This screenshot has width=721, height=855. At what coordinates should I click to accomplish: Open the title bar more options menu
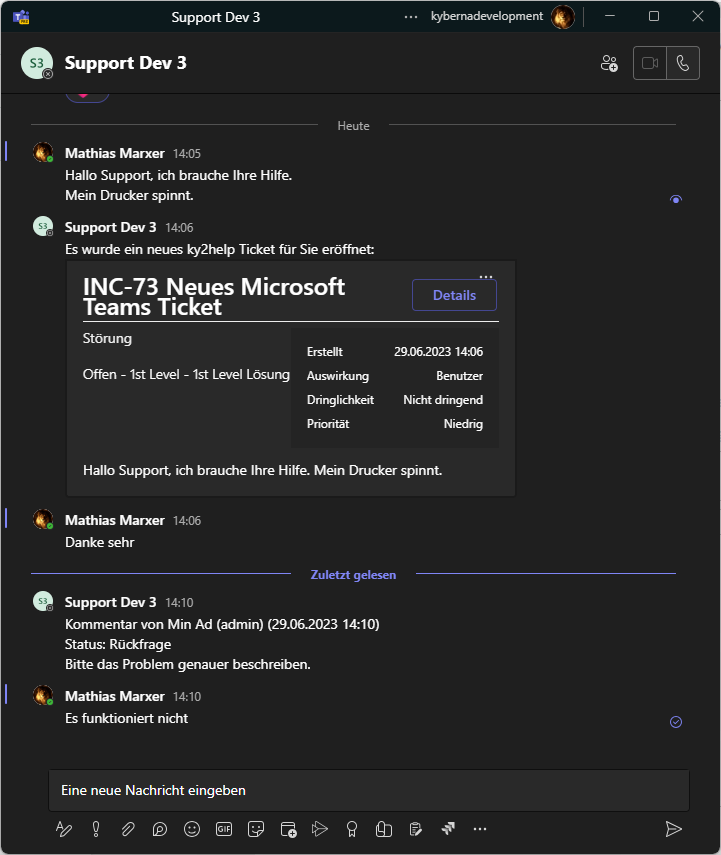tap(410, 16)
